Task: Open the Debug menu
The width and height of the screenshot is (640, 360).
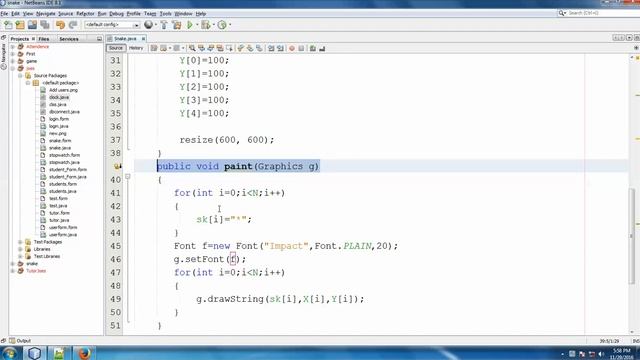Action: (116, 13)
